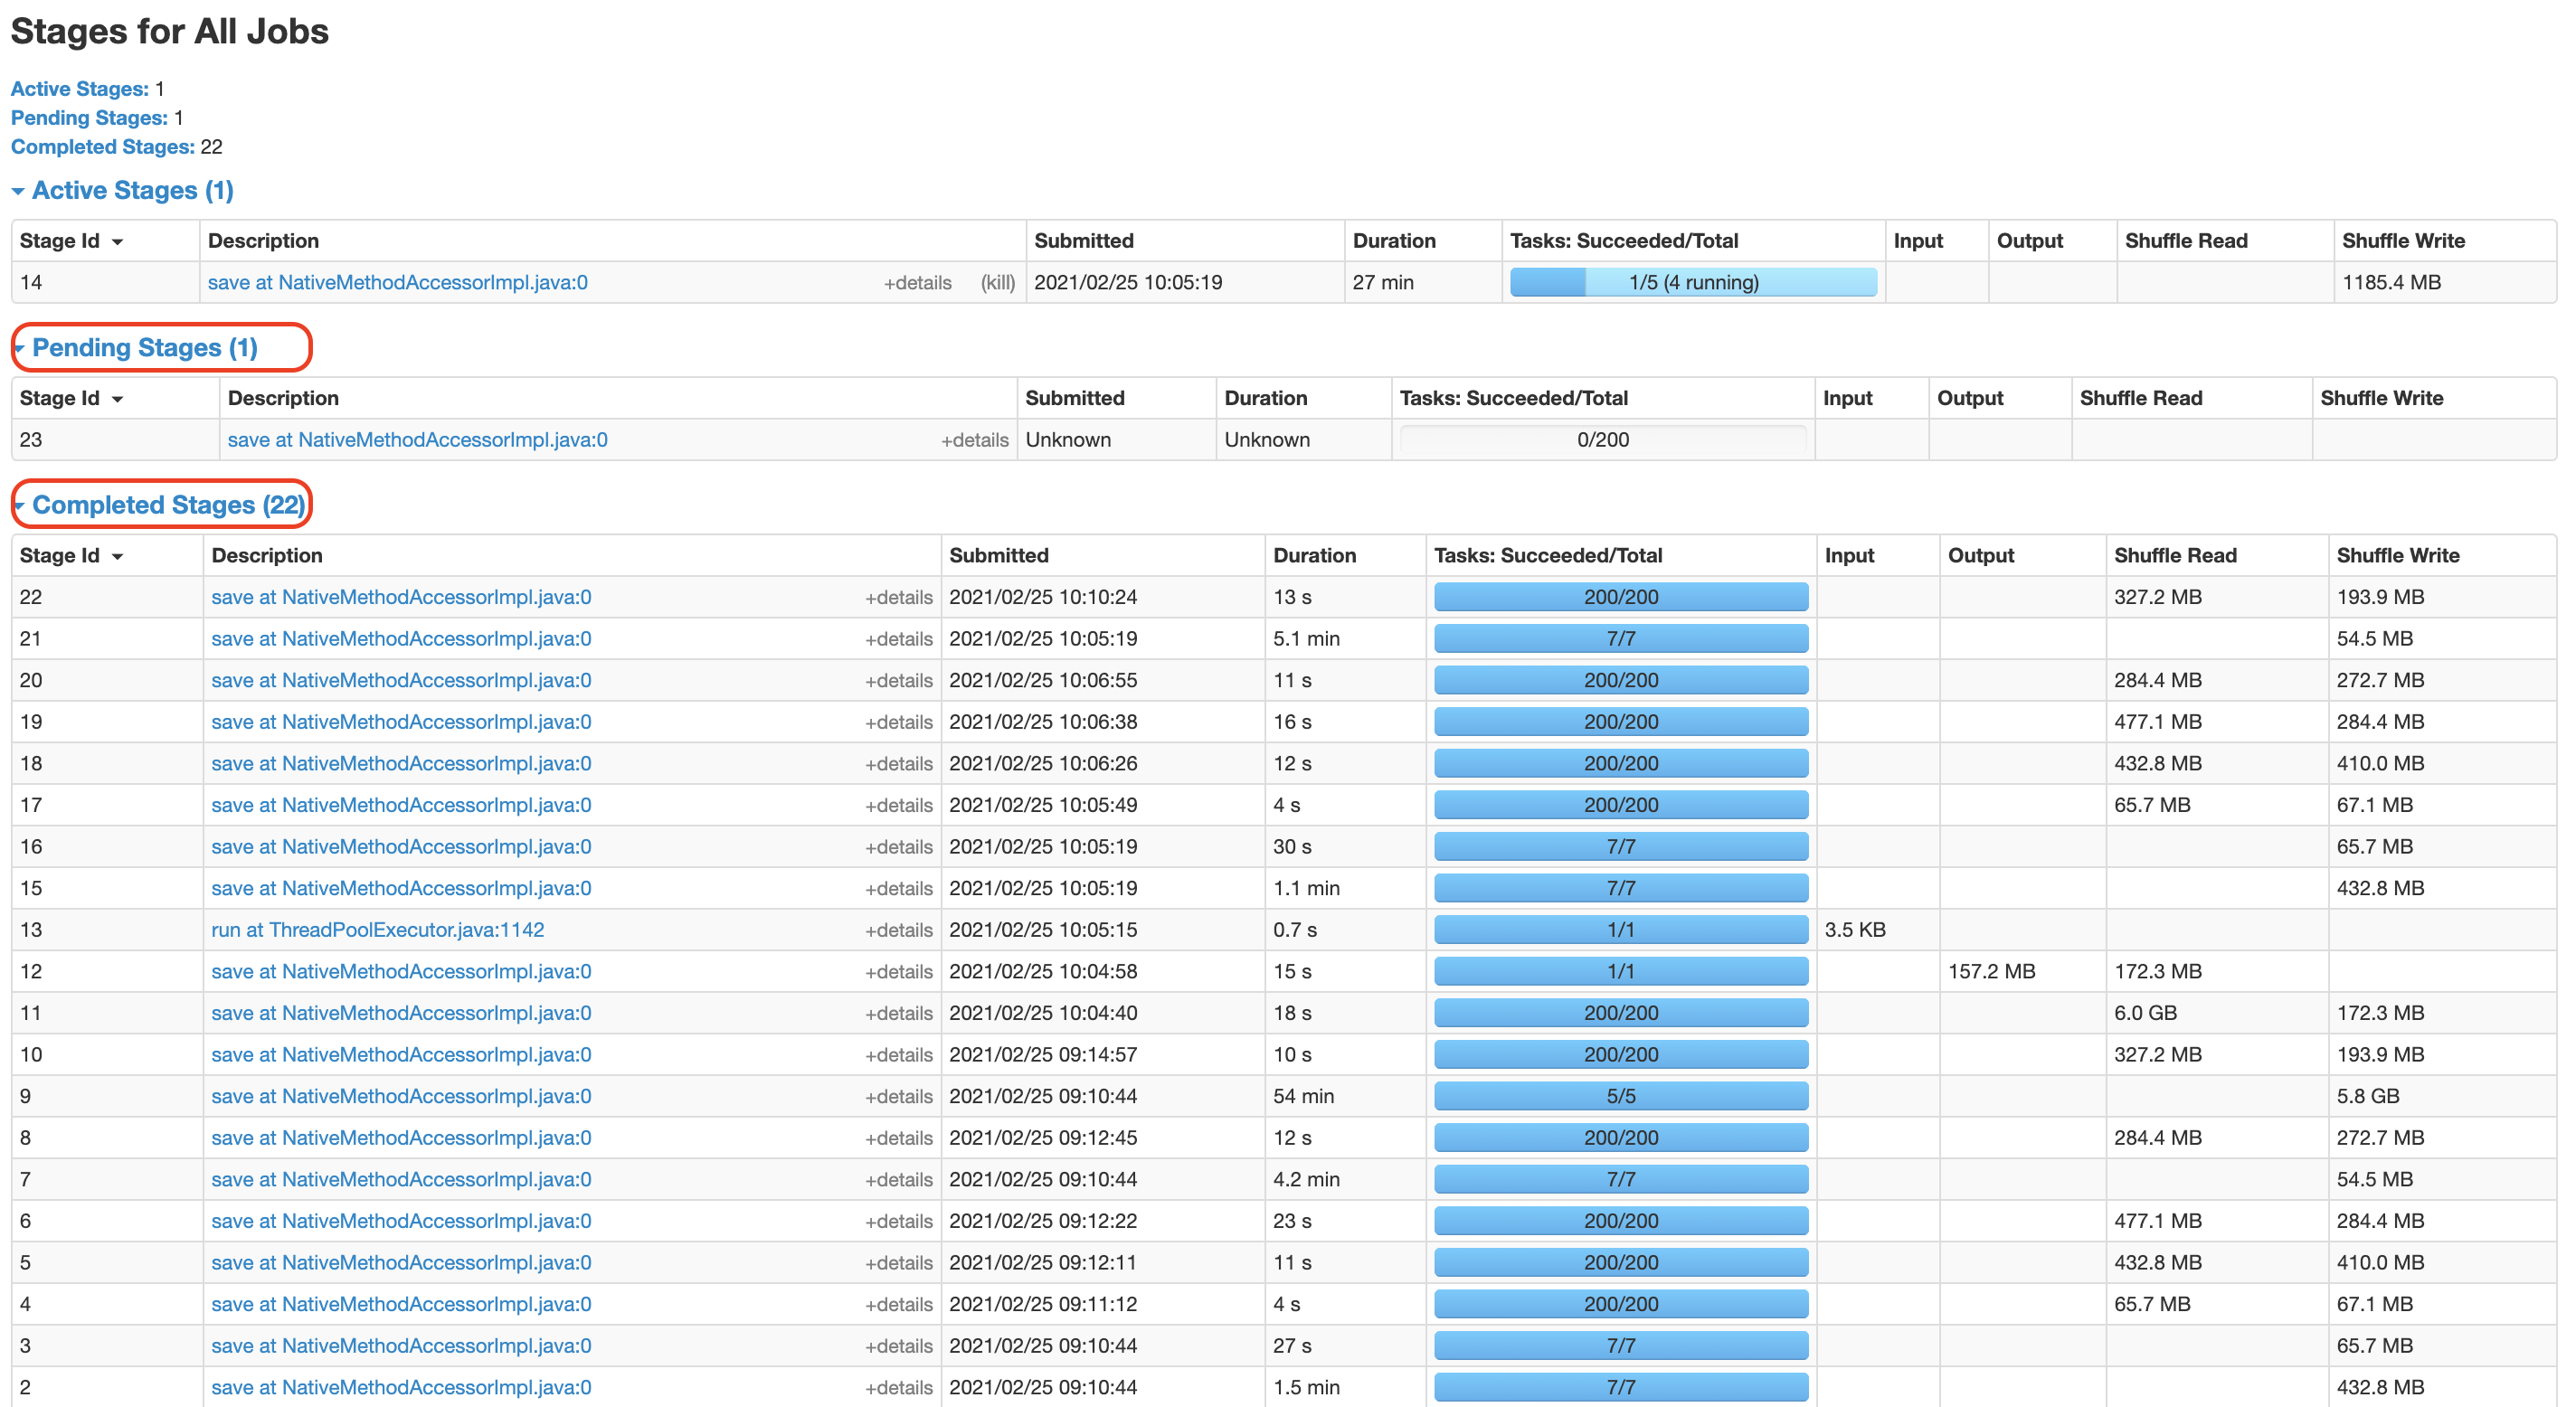The width and height of the screenshot is (2576, 1407).
Task: Open stage 3 save description link
Action: [401, 1345]
